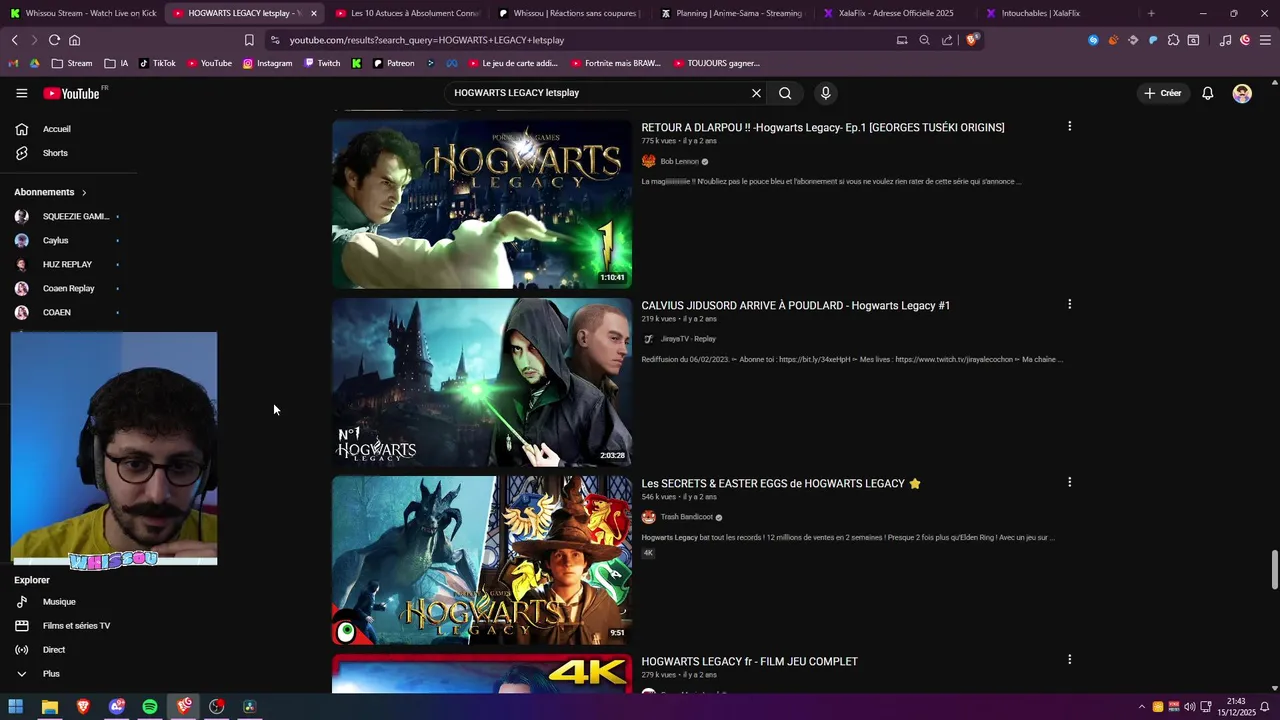The image size is (1280, 720).
Task: Click the YouTube logo
Action: pyautogui.click(x=72, y=93)
